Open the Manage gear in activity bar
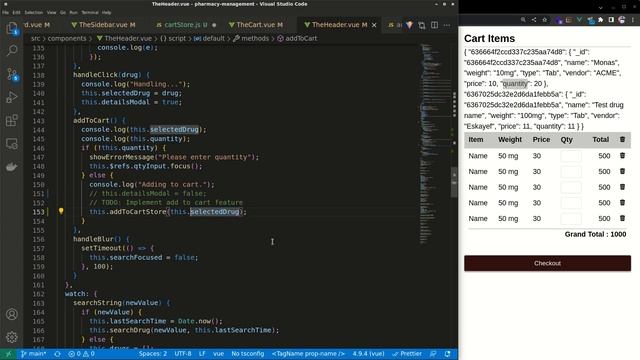Viewport: 640px width, 360px height. click(x=12, y=337)
